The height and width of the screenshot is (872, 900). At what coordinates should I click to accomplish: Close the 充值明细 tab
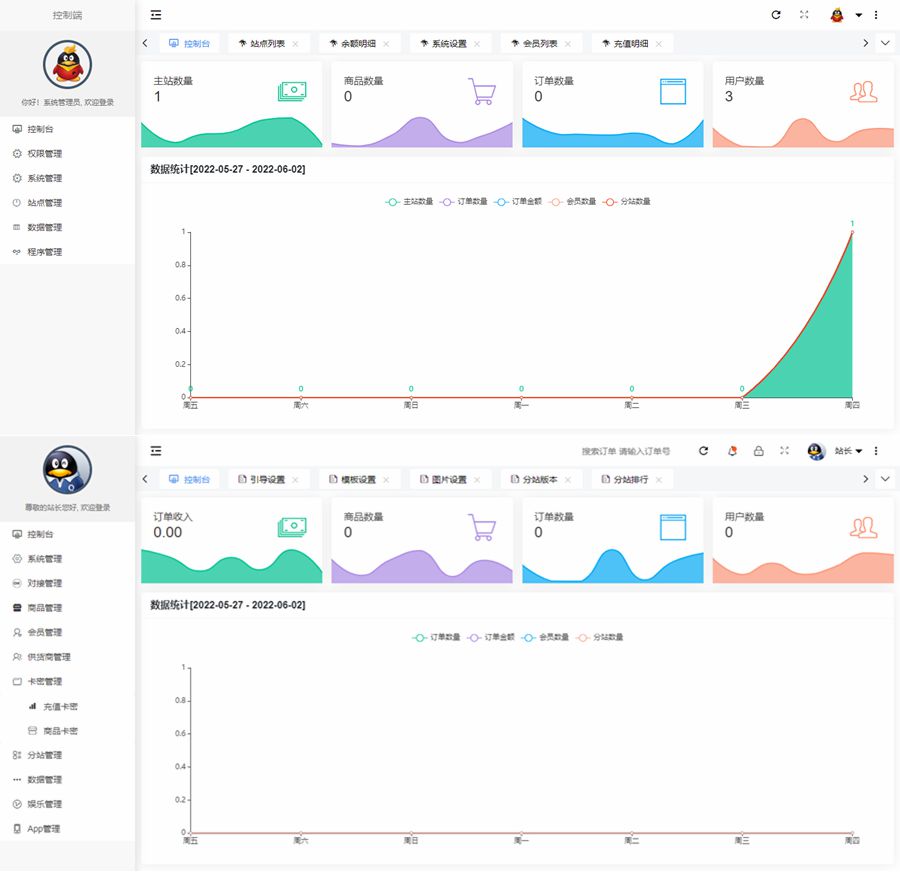[x=658, y=44]
